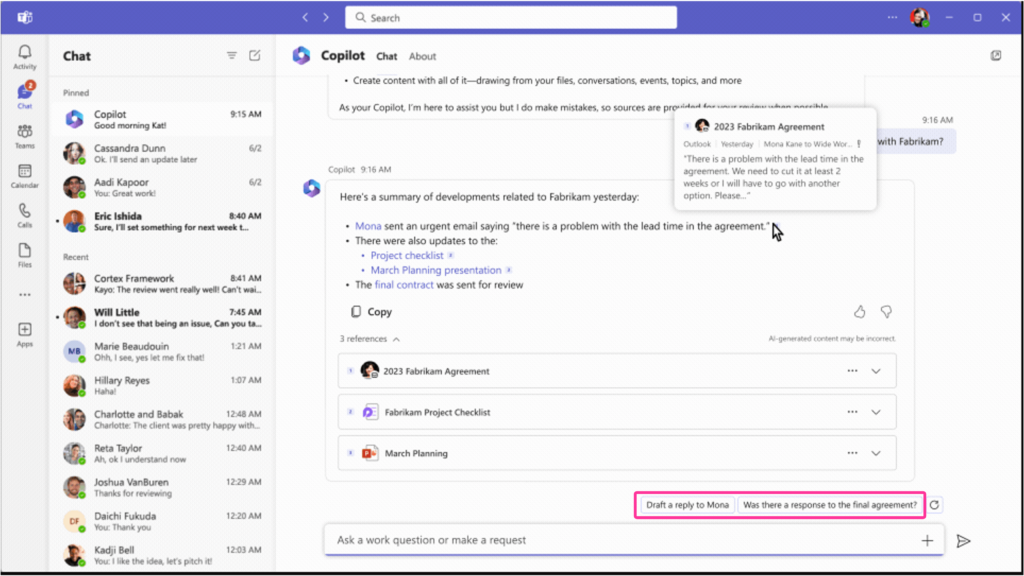The height and width of the screenshot is (576, 1024).
Task: Select the Draft a reply to Mona suggestion
Action: [686, 505]
